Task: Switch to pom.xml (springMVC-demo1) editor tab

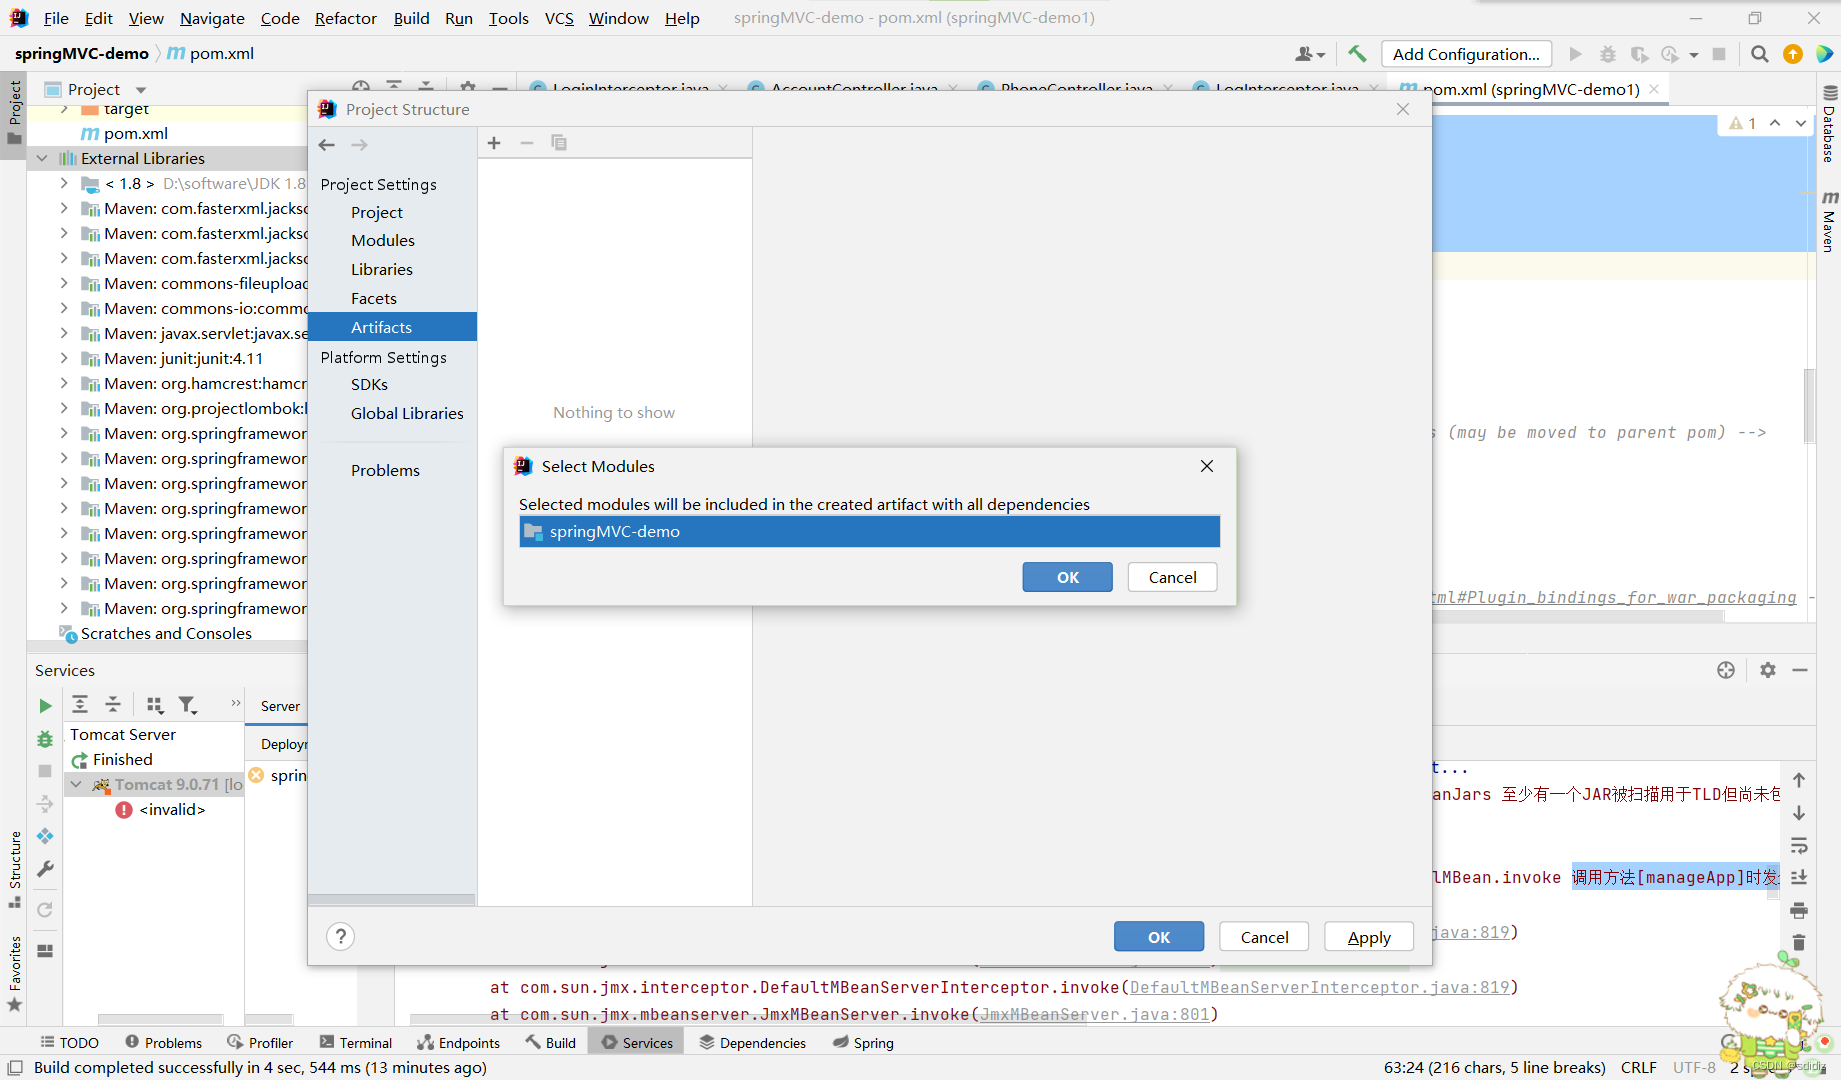Action: [1530, 89]
